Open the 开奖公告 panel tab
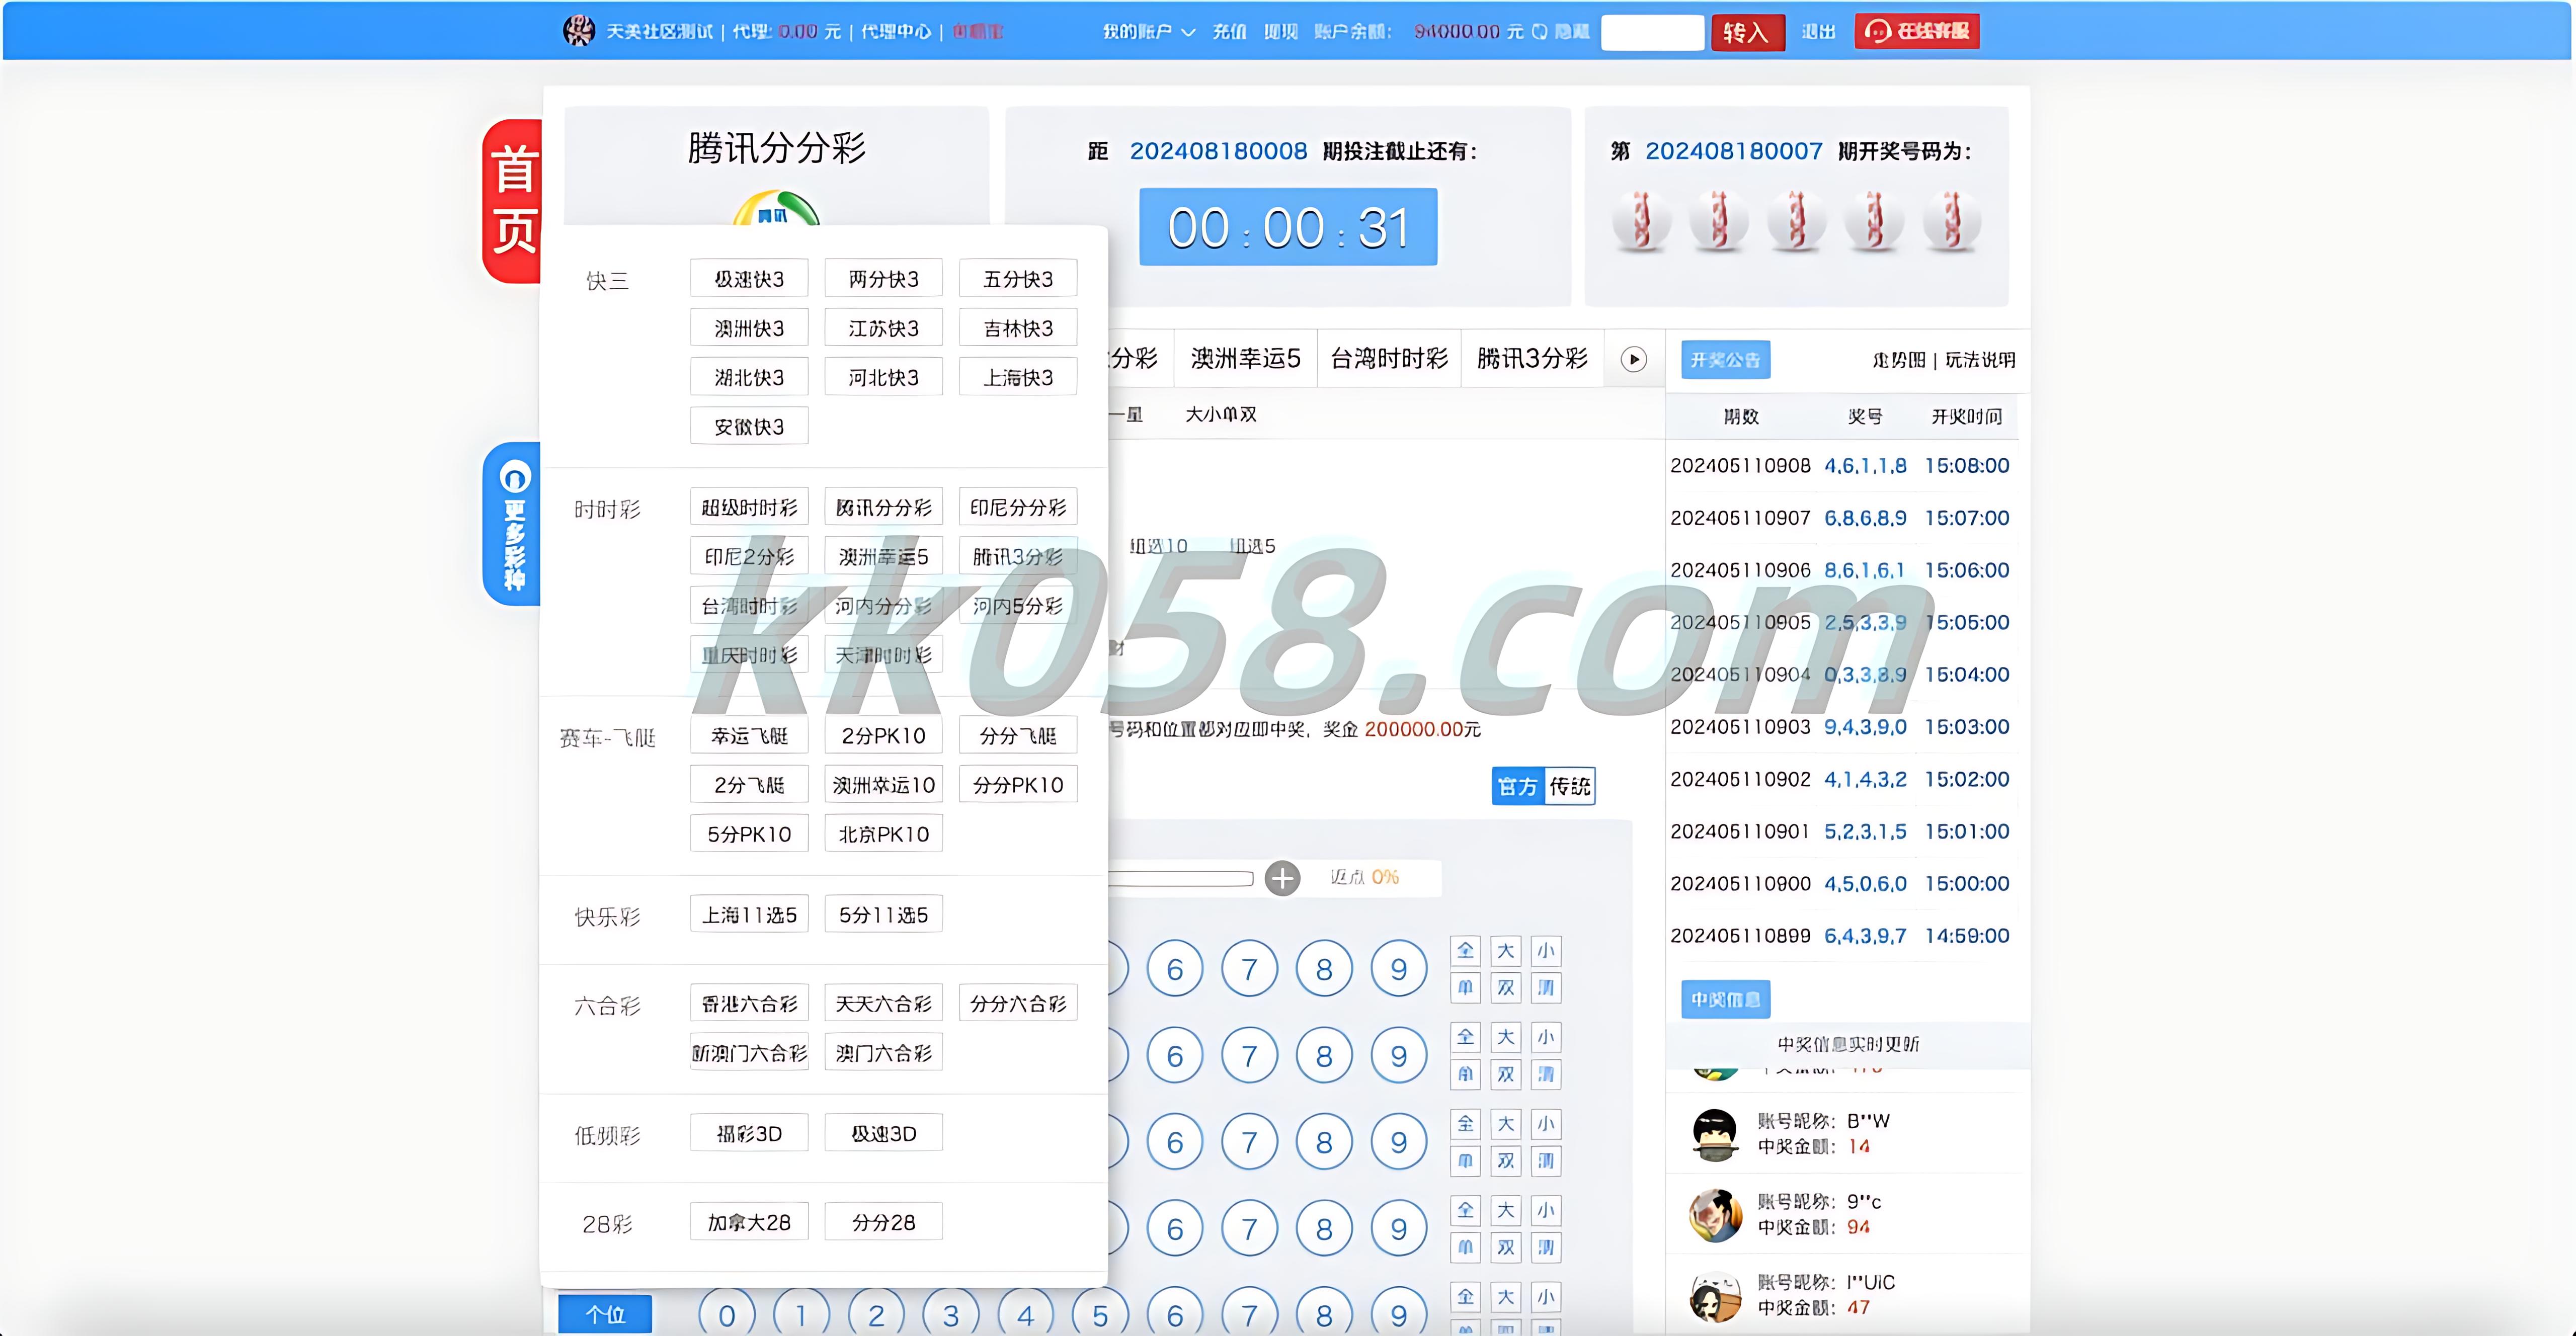 (1725, 359)
